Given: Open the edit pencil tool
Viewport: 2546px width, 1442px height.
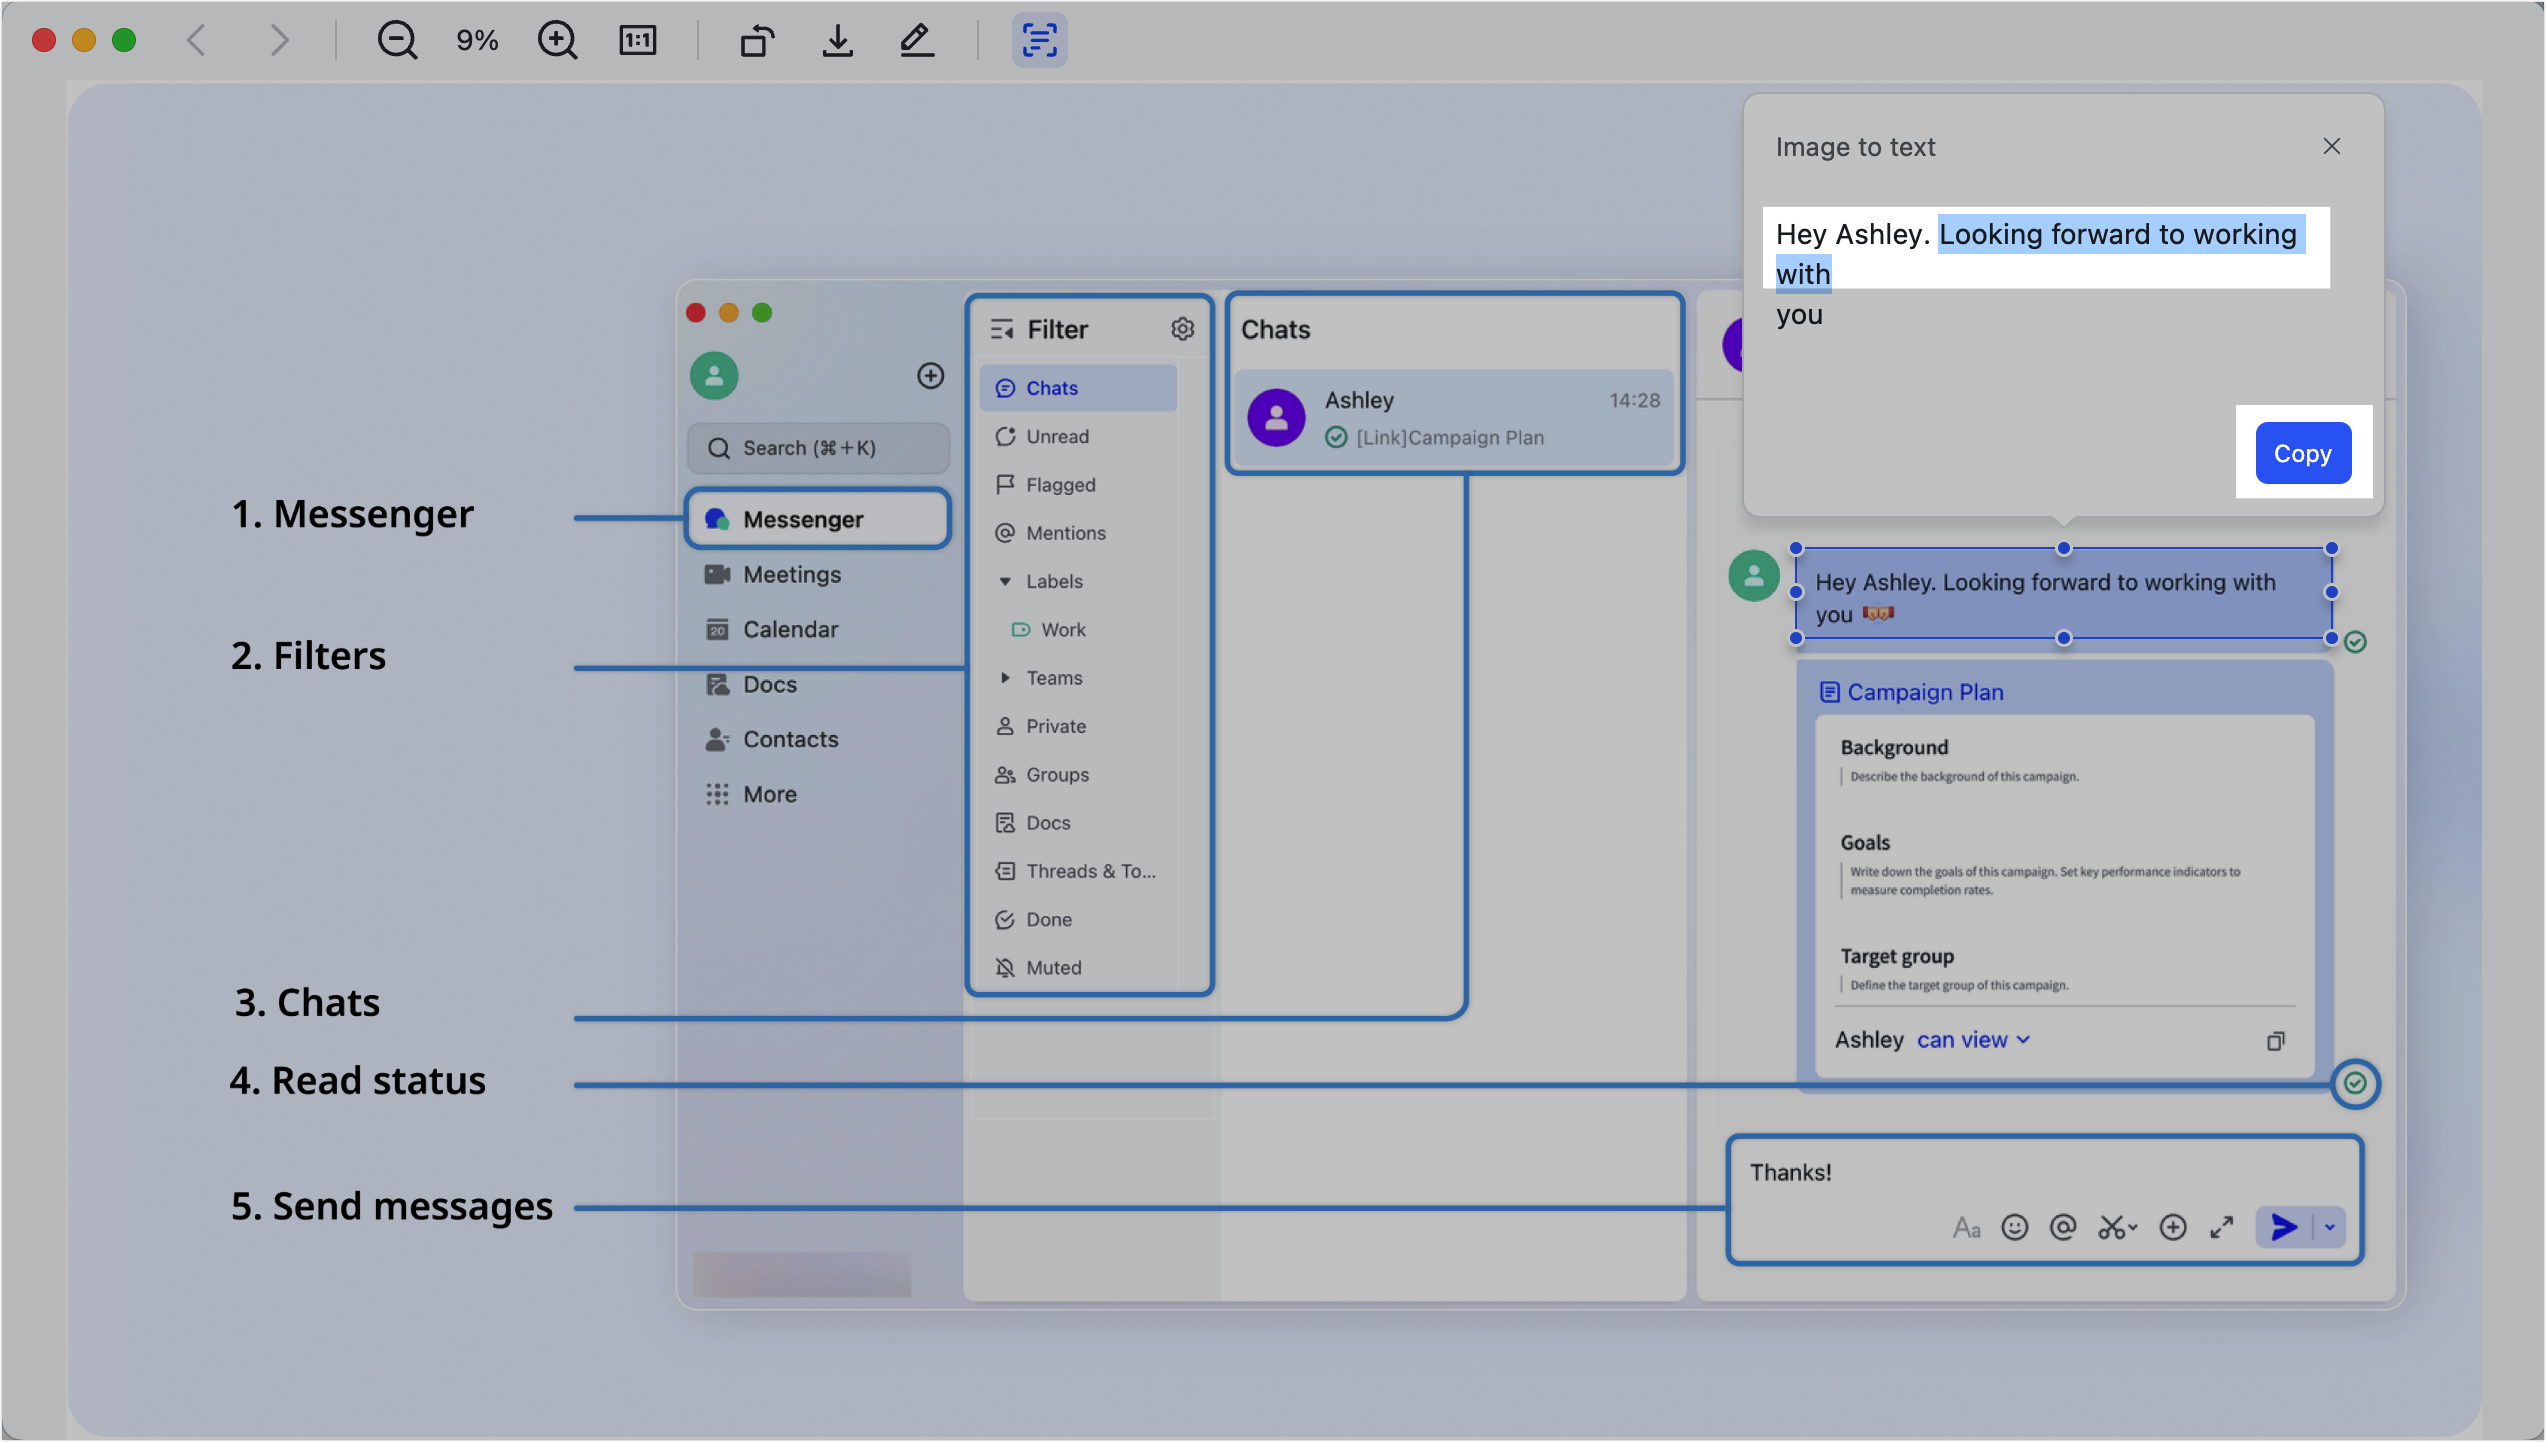Looking at the screenshot, I should click(x=916, y=41).
